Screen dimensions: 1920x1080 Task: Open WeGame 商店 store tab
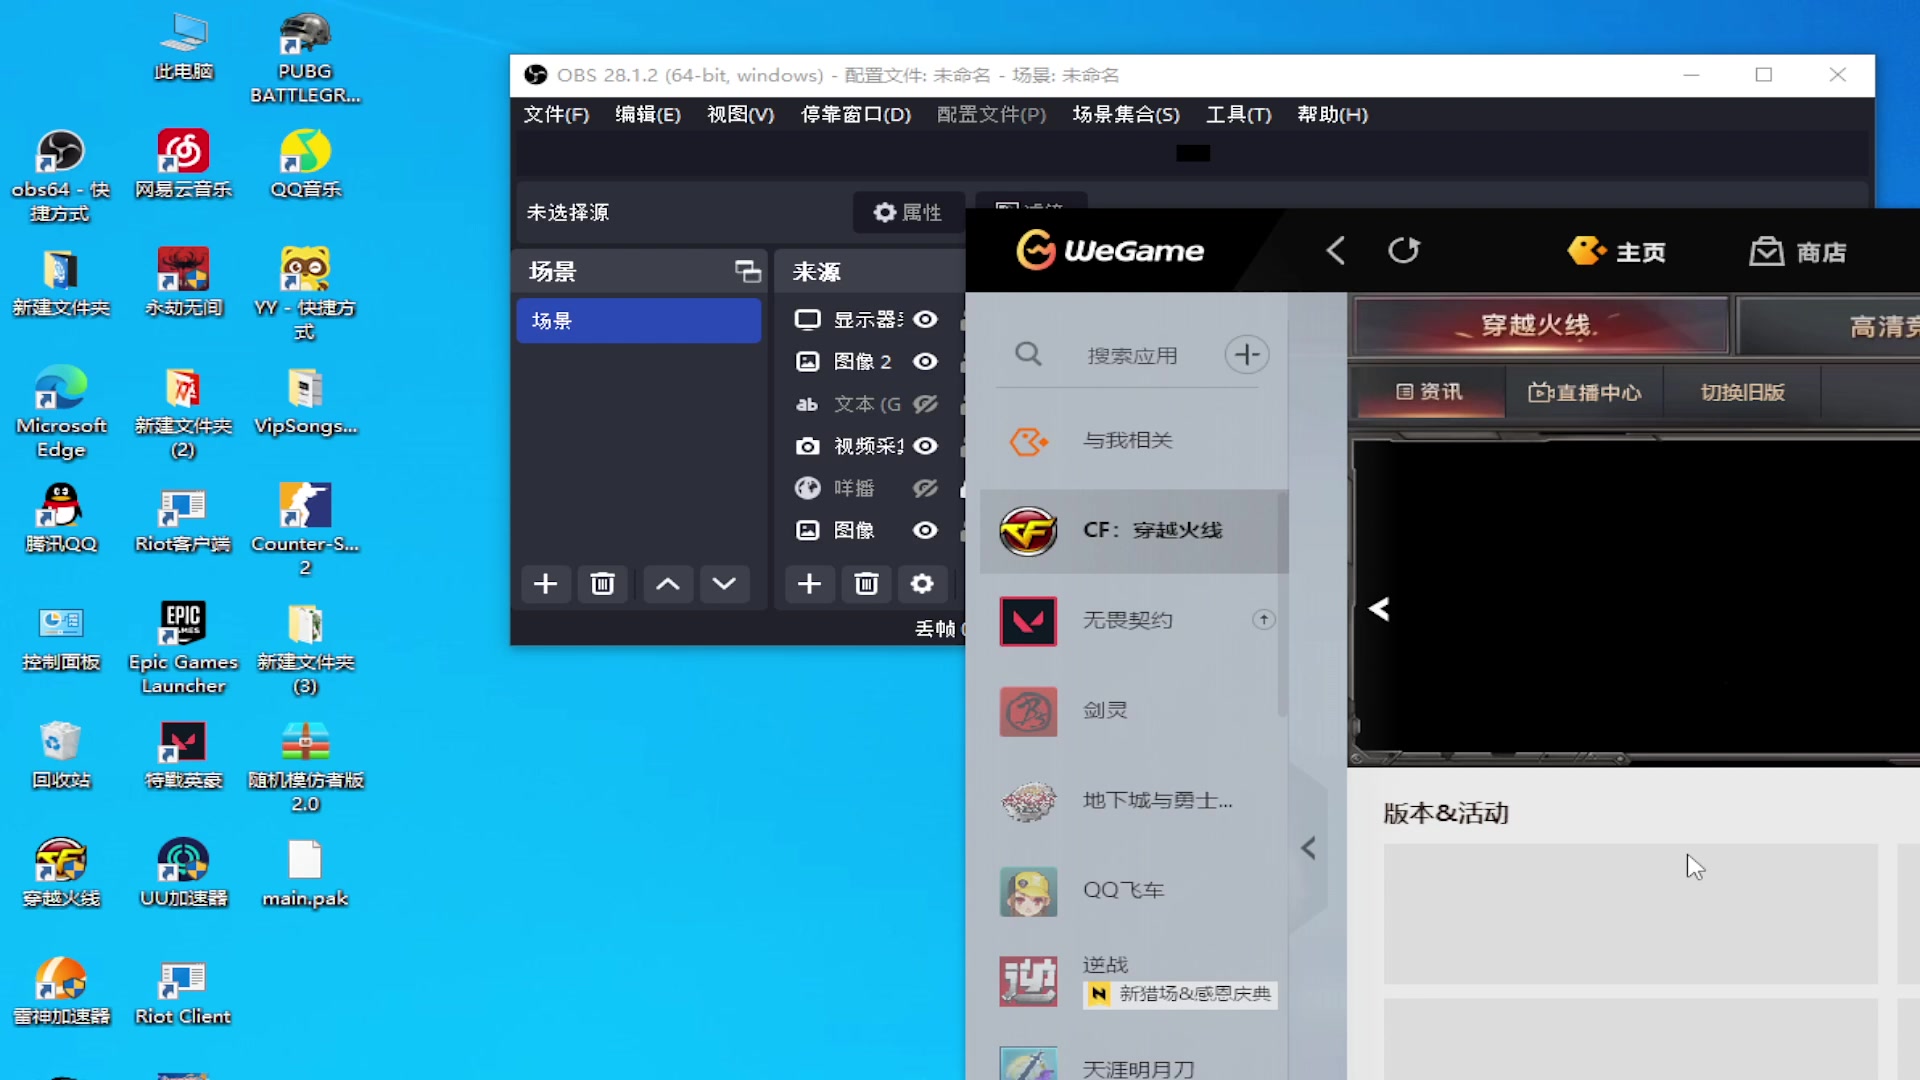[x=1798, y=251]
